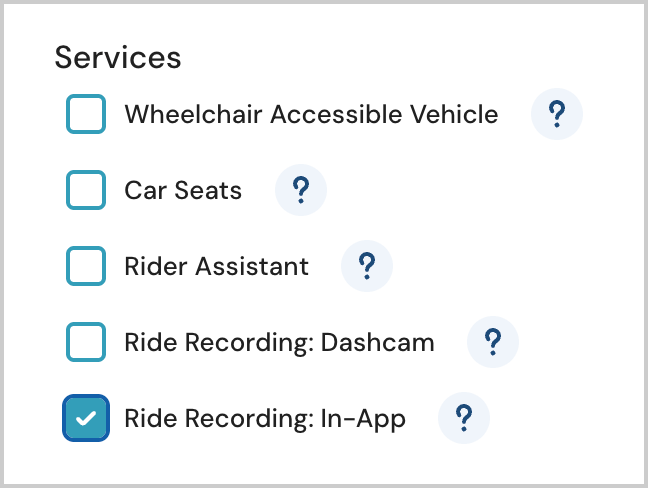648x488 pixels.
Task: Open help for Wheelchair Accessible Vehicle
Action: [x=557, y=114]
